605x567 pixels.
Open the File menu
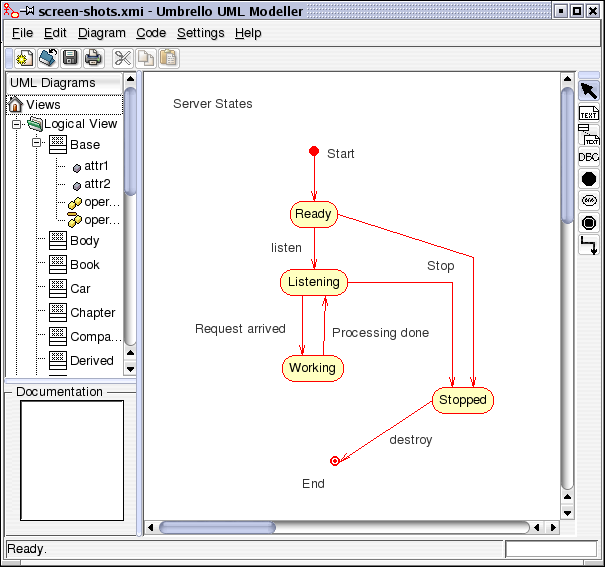22,33
